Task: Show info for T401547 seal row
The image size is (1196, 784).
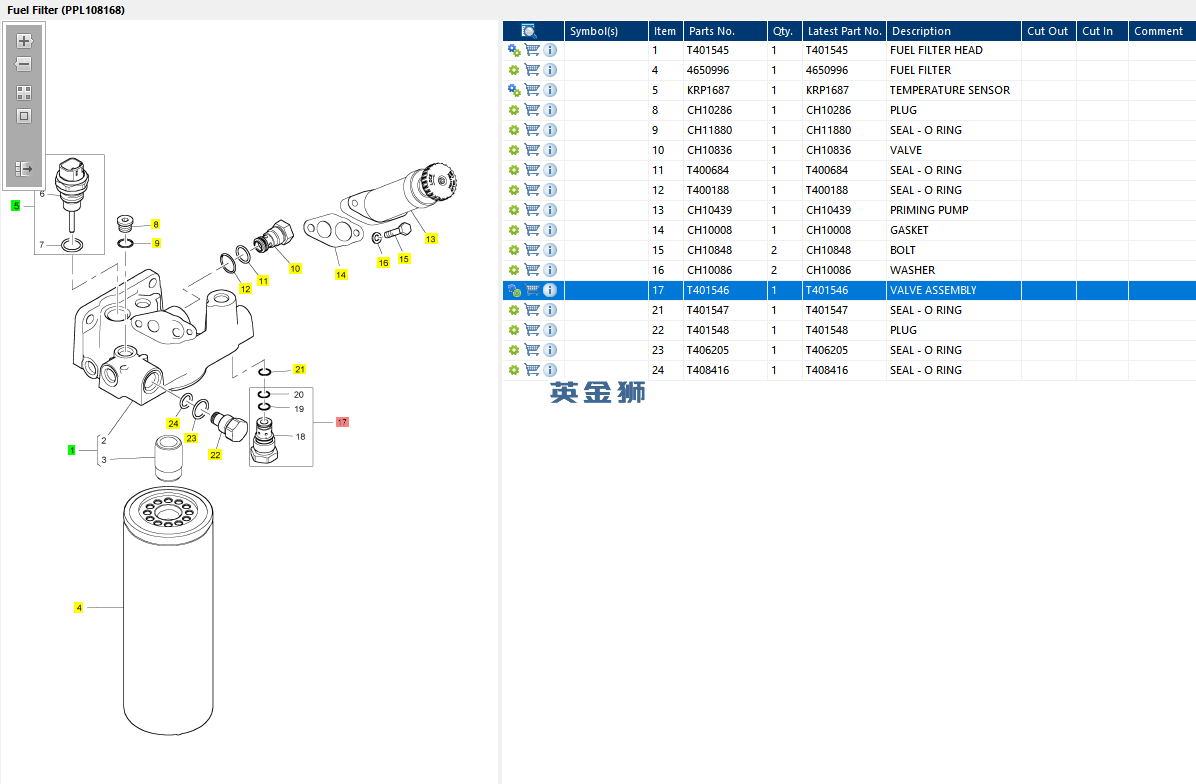Action: tap(550, 310)
